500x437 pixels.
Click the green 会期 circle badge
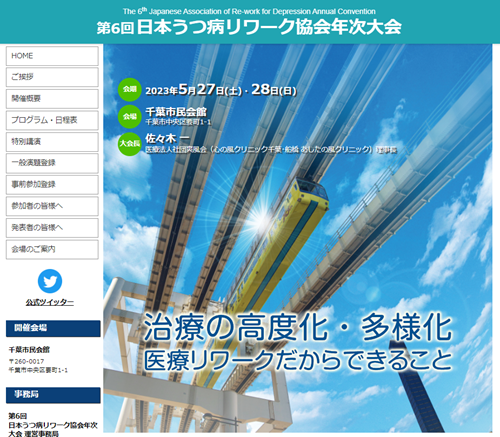pyautogui.click(x=130, y=89)
